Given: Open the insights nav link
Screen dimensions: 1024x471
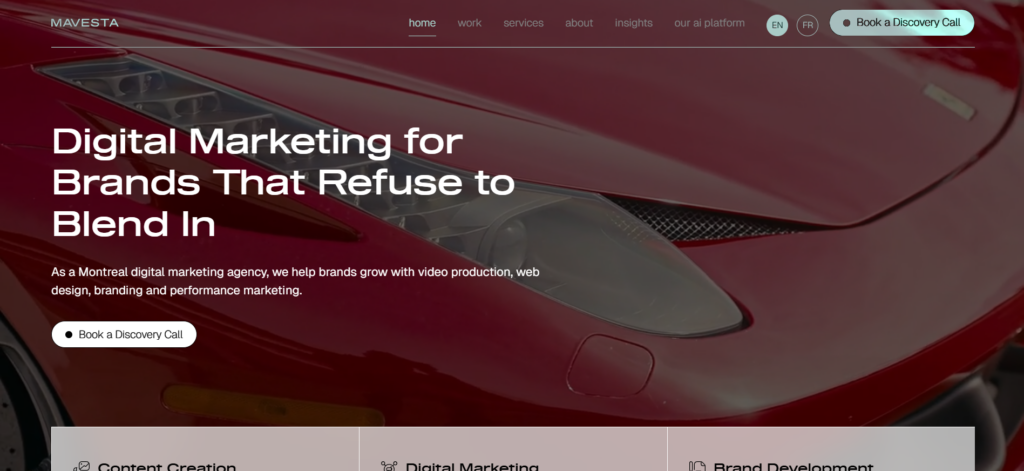Looking at the screenshot, I should (633, 23).
